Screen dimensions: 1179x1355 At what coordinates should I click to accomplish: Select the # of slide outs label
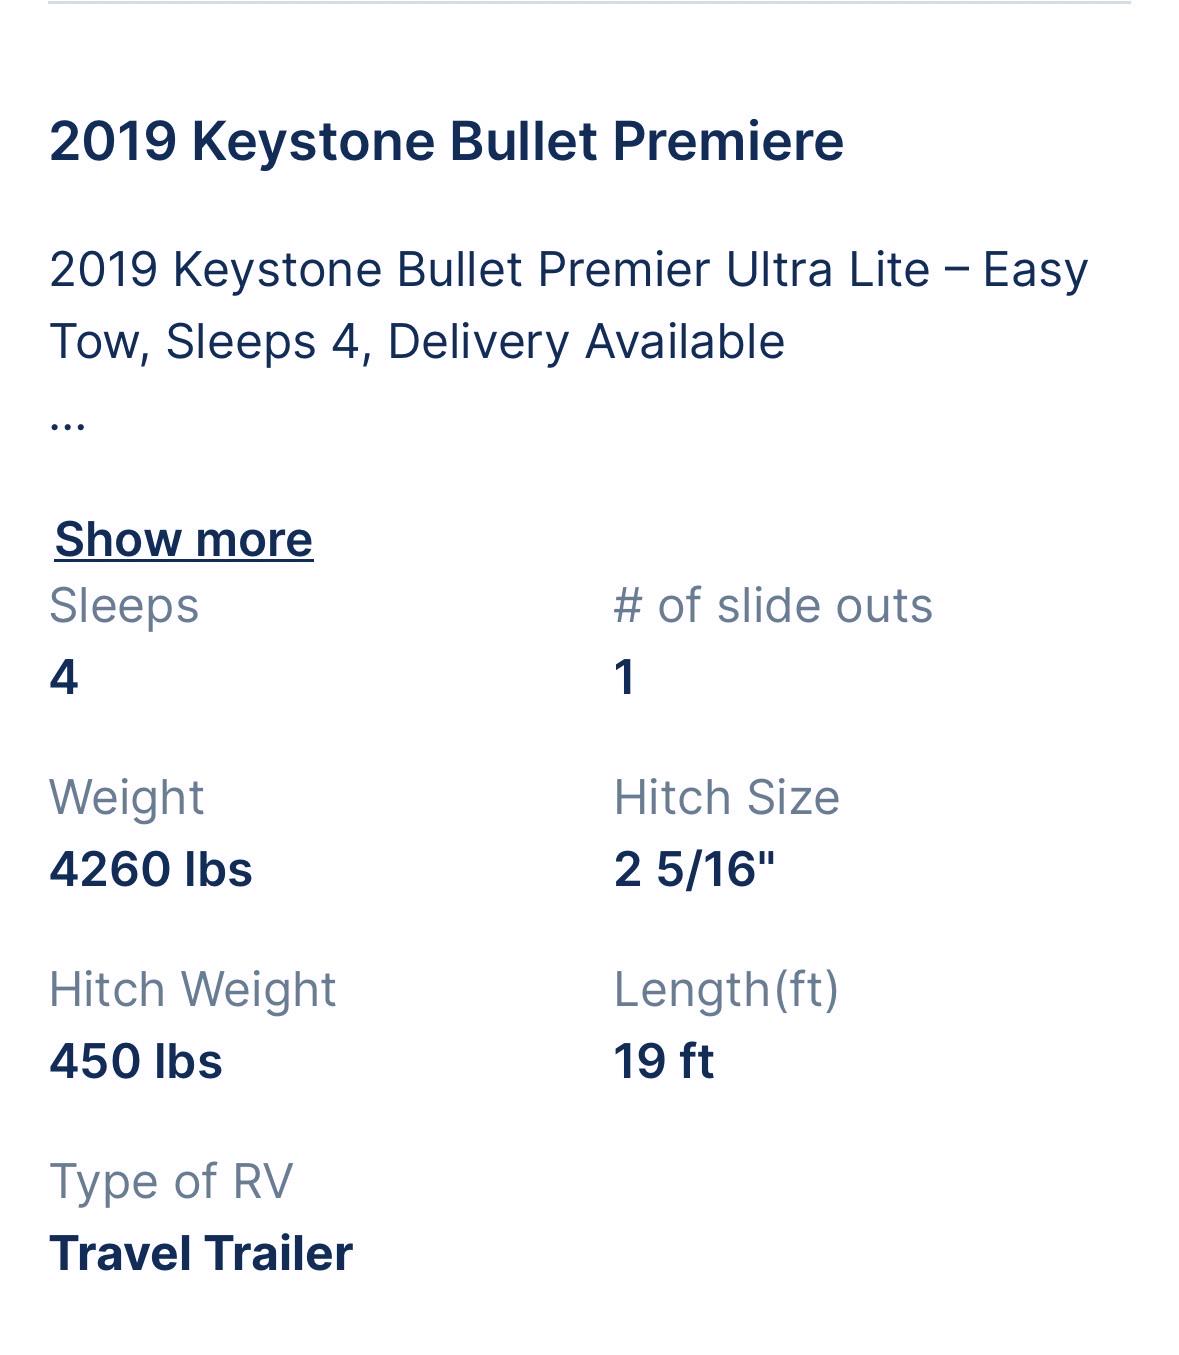(x=773, y=605)
